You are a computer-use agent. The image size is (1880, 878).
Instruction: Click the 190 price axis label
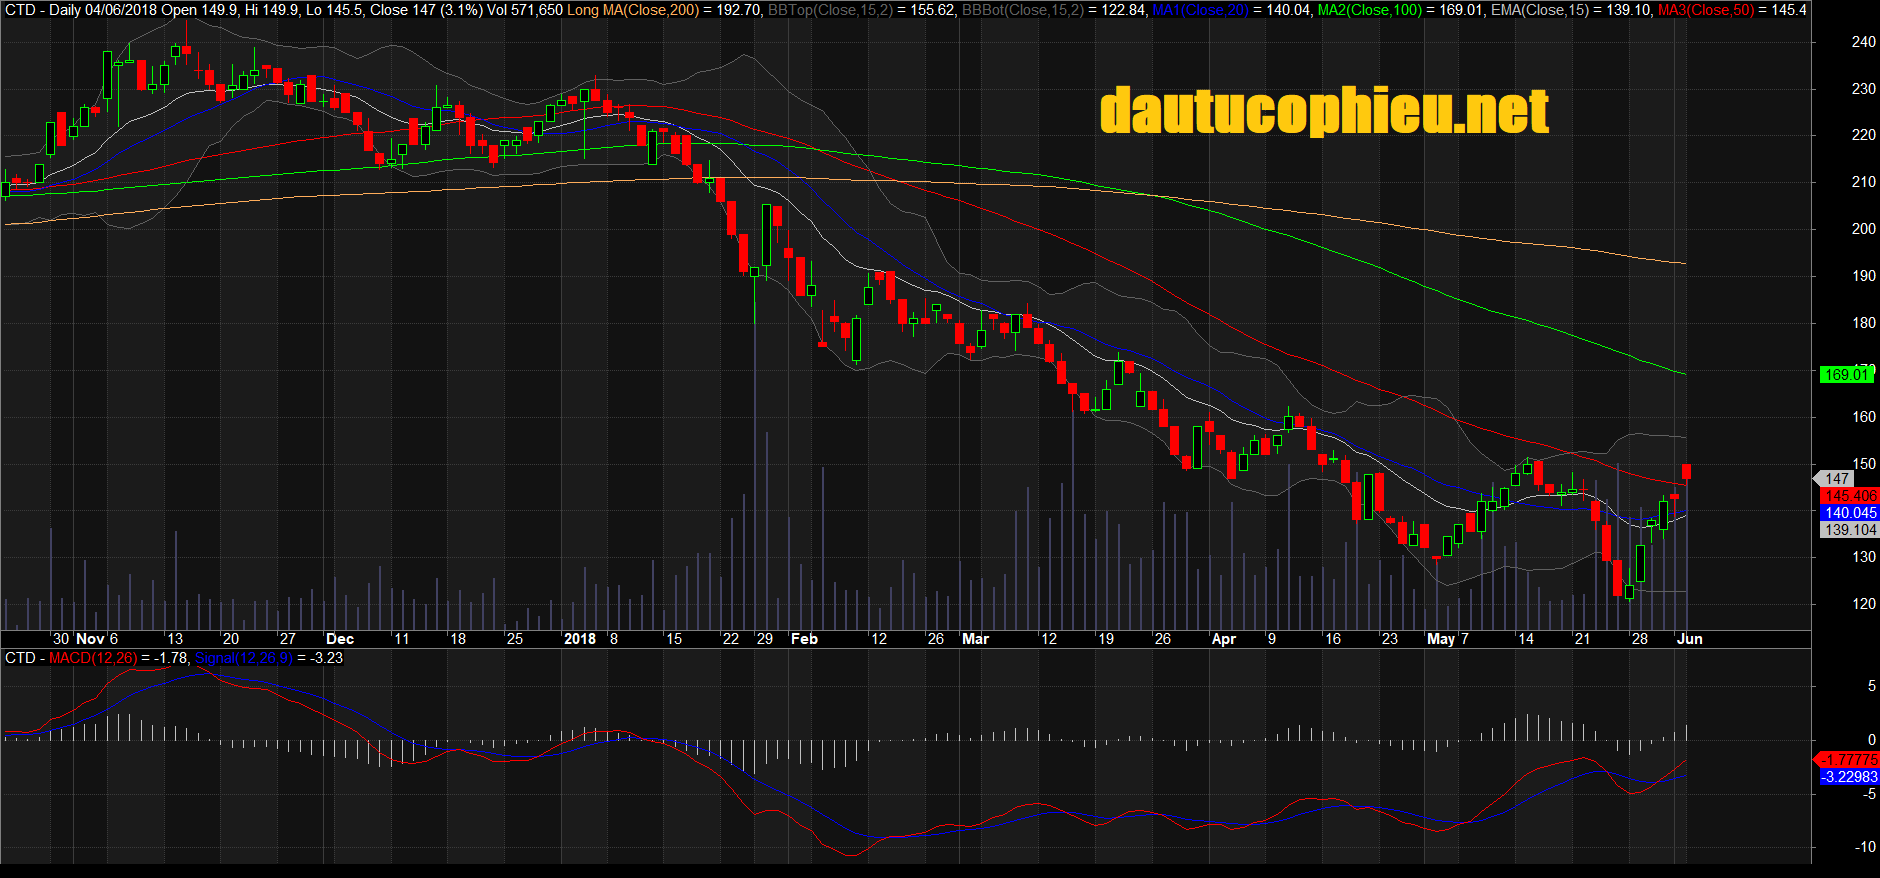pos(1863,276)
